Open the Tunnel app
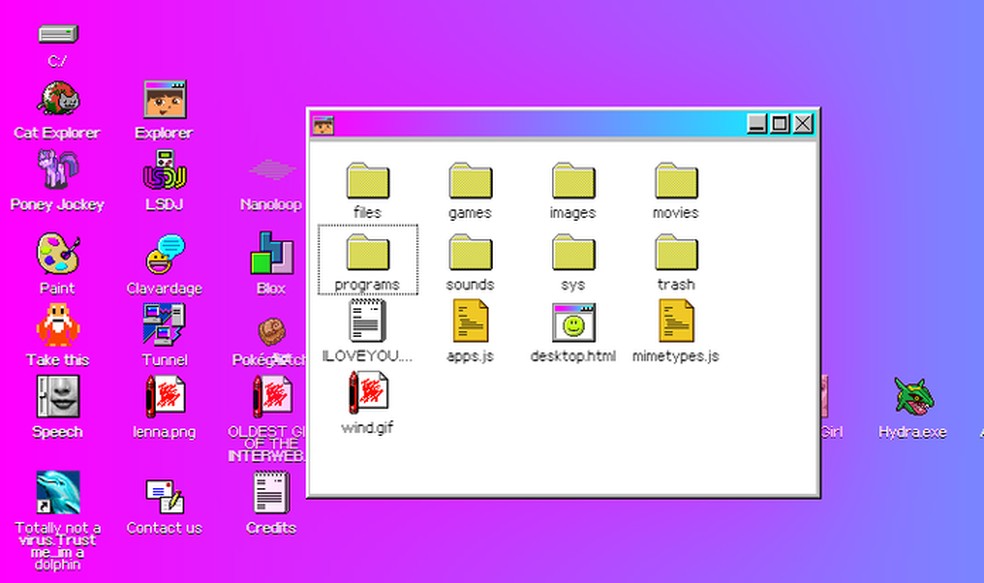The image size is (984, 583). pos(163,325)
